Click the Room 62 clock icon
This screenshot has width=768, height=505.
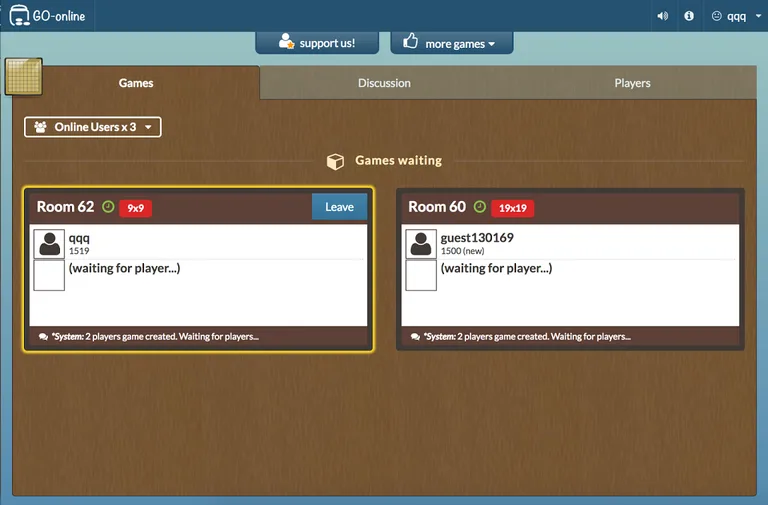click(x=108, y=207)
